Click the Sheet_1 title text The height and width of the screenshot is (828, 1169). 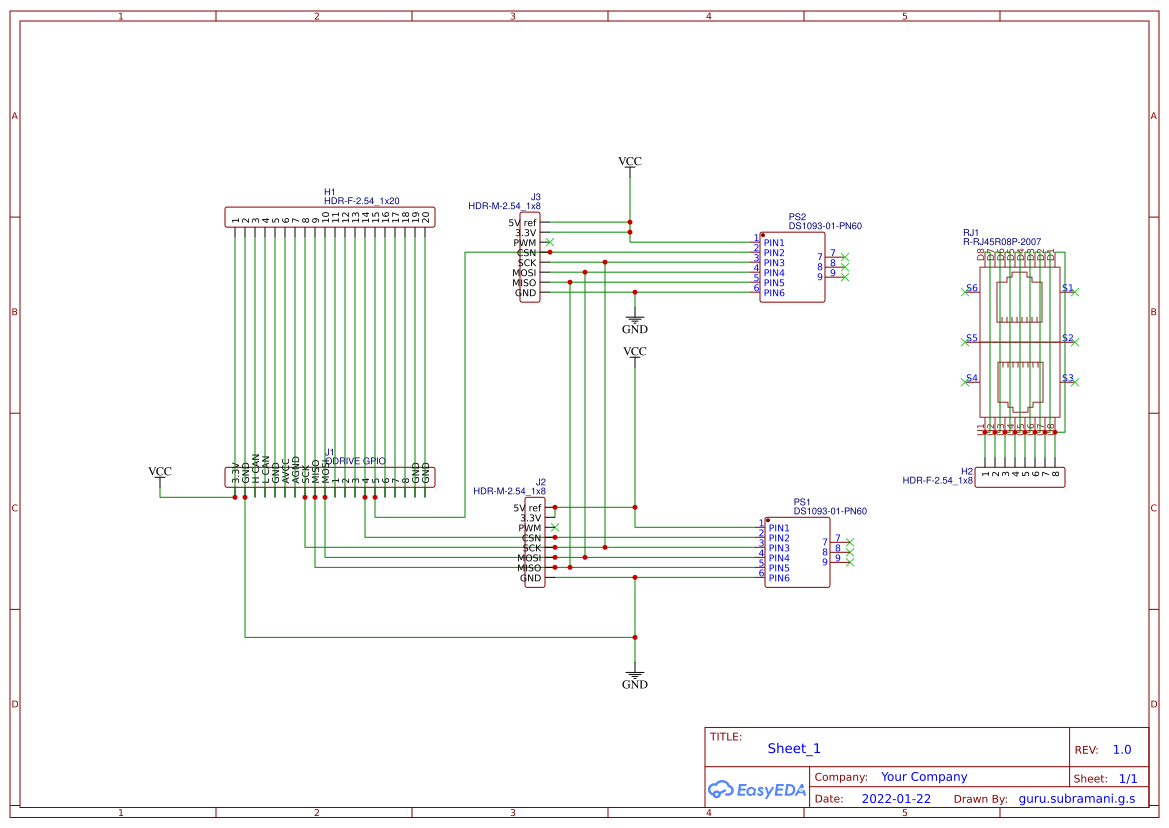pyautogui.click(x=791, y=747)
